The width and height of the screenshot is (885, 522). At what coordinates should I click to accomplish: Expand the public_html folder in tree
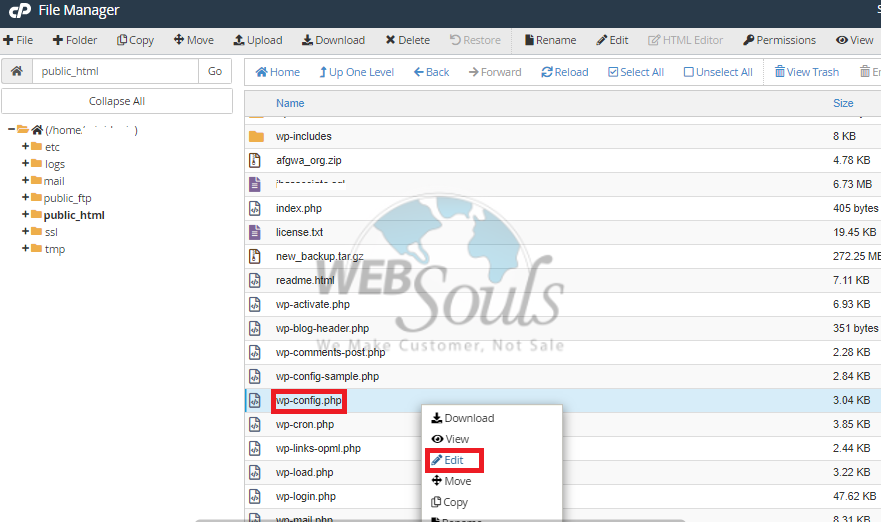tap(25, 214)
